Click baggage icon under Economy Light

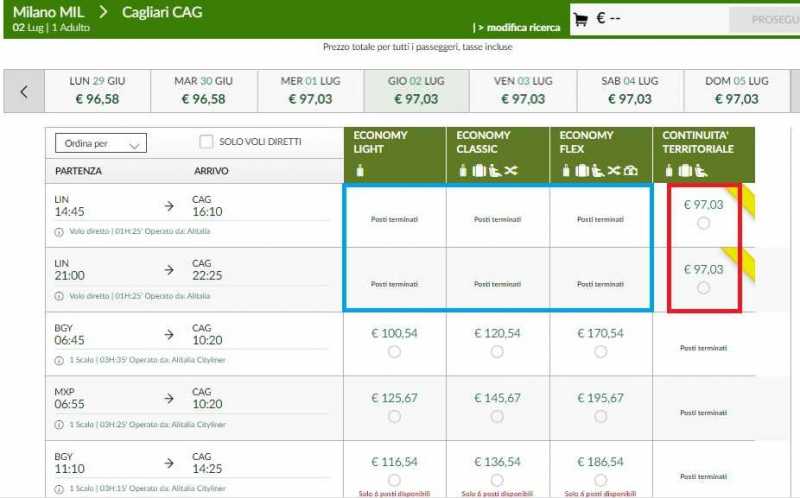[360, 170]
